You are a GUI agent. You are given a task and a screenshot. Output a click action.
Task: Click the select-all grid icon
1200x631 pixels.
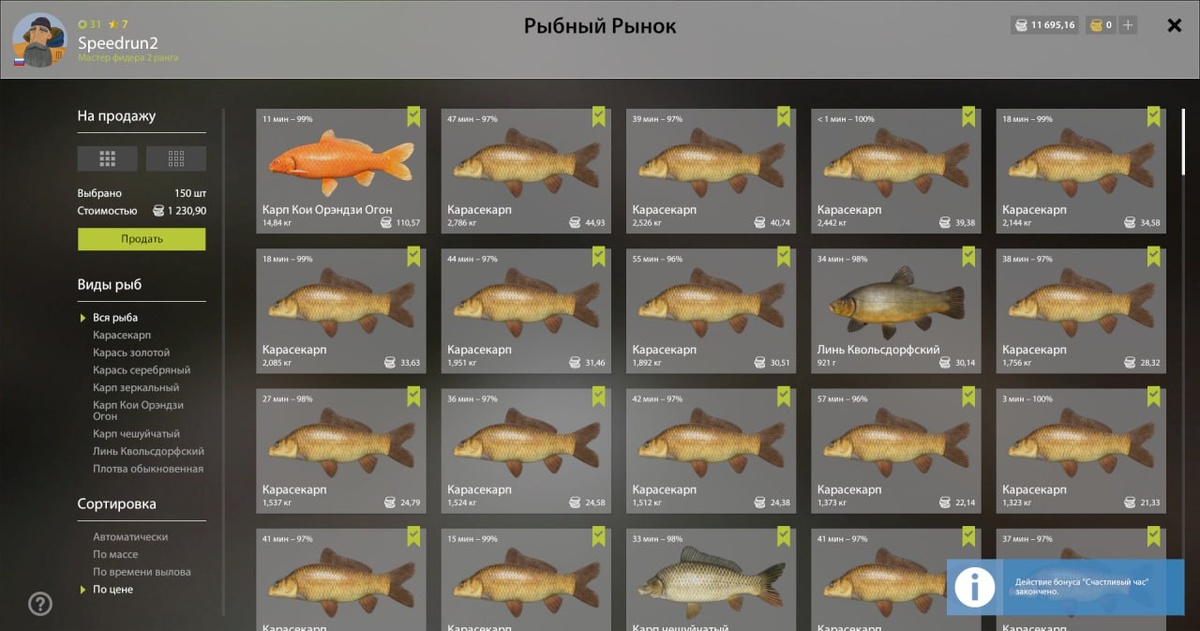click(107, 158)
